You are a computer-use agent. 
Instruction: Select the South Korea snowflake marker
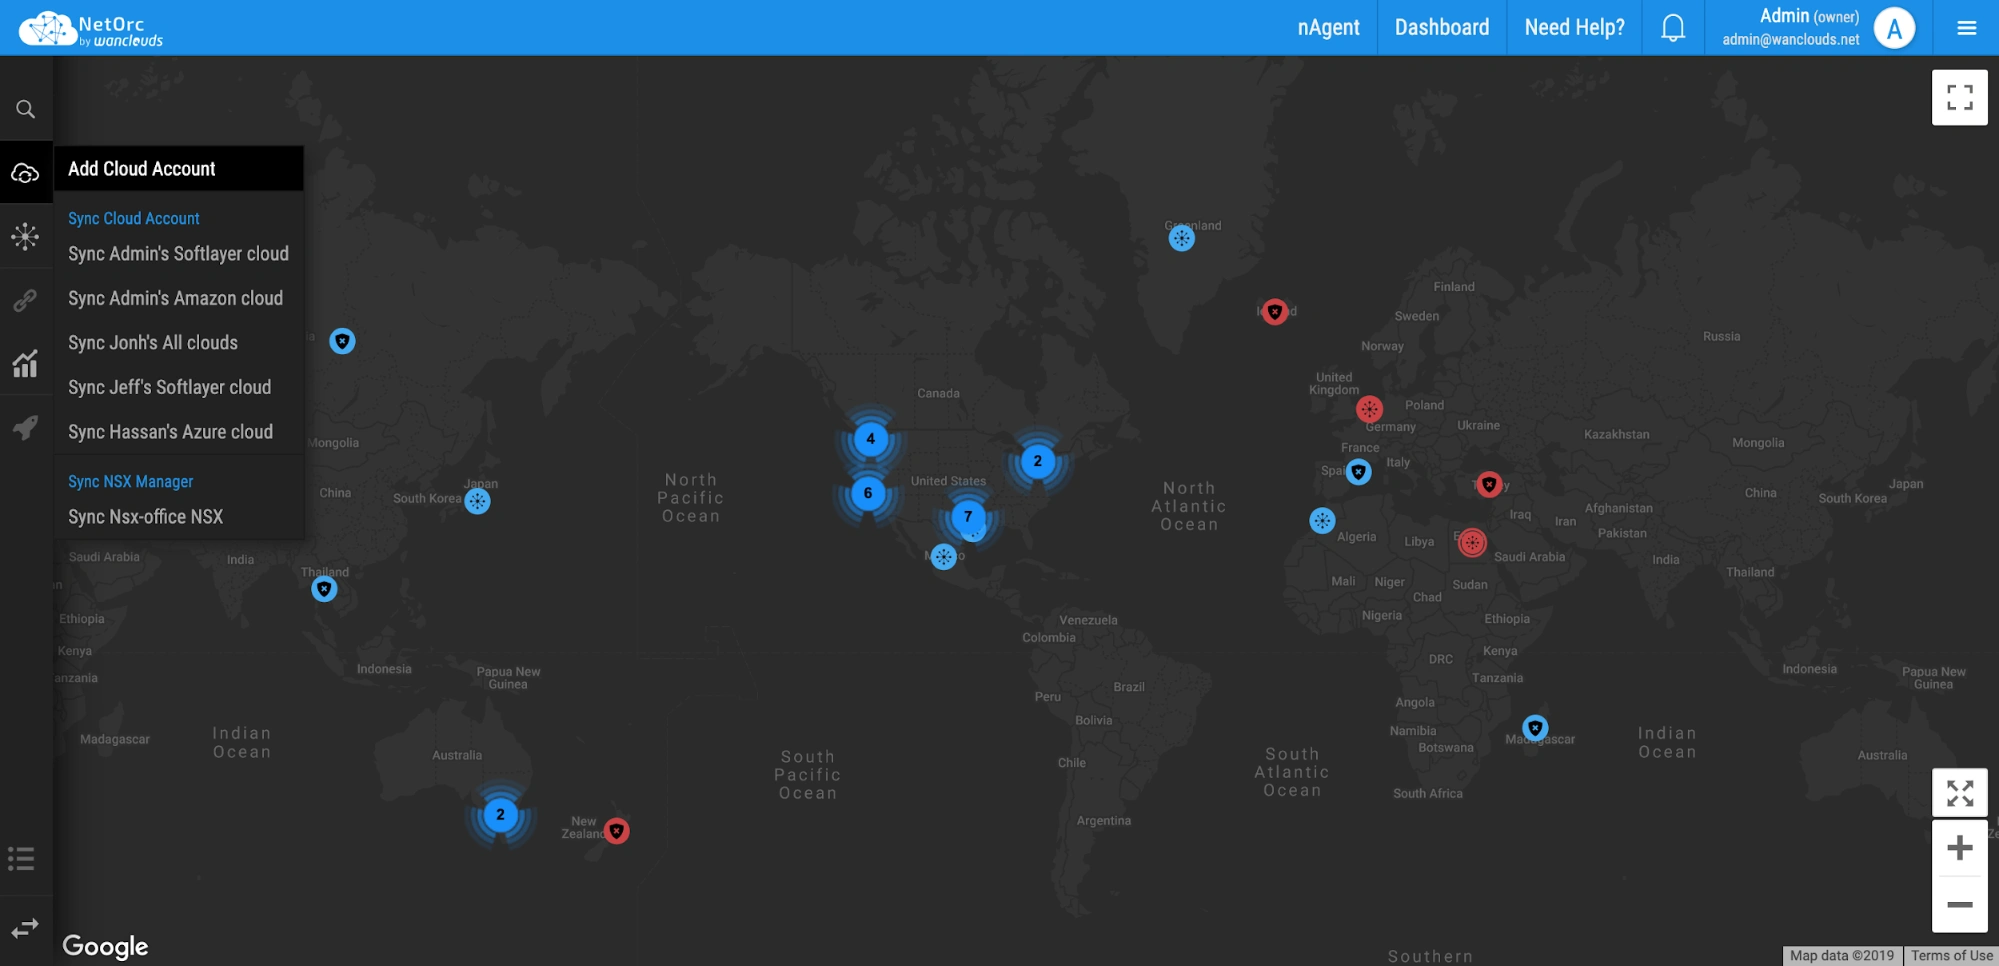point(477,501)
